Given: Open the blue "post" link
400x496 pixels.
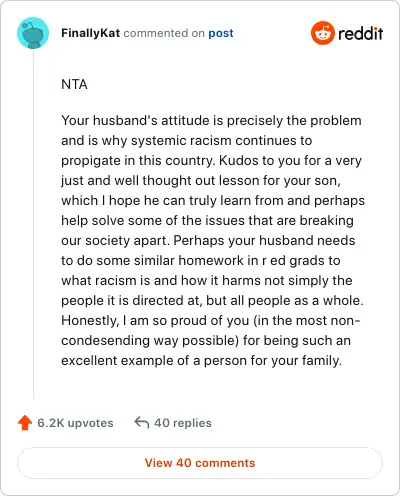Looking at the screenshot, I should pyautogui.click(x=221, y=33).
